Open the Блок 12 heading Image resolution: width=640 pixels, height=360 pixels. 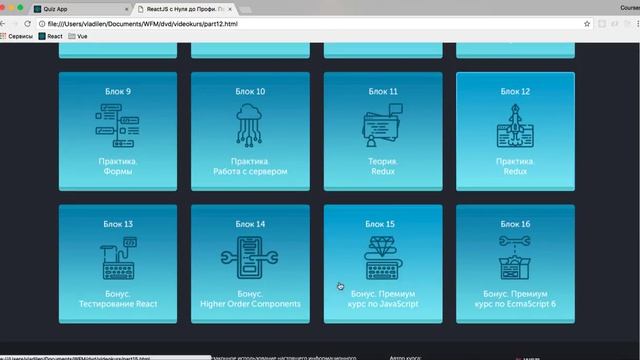[x=515, y=91]
